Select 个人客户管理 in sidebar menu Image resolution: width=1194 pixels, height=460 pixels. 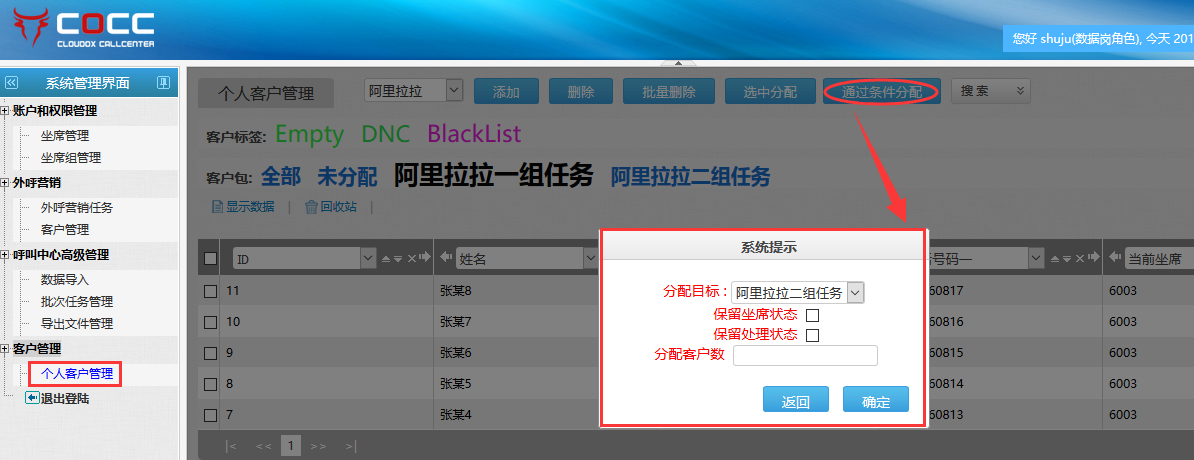click(76, 374)
